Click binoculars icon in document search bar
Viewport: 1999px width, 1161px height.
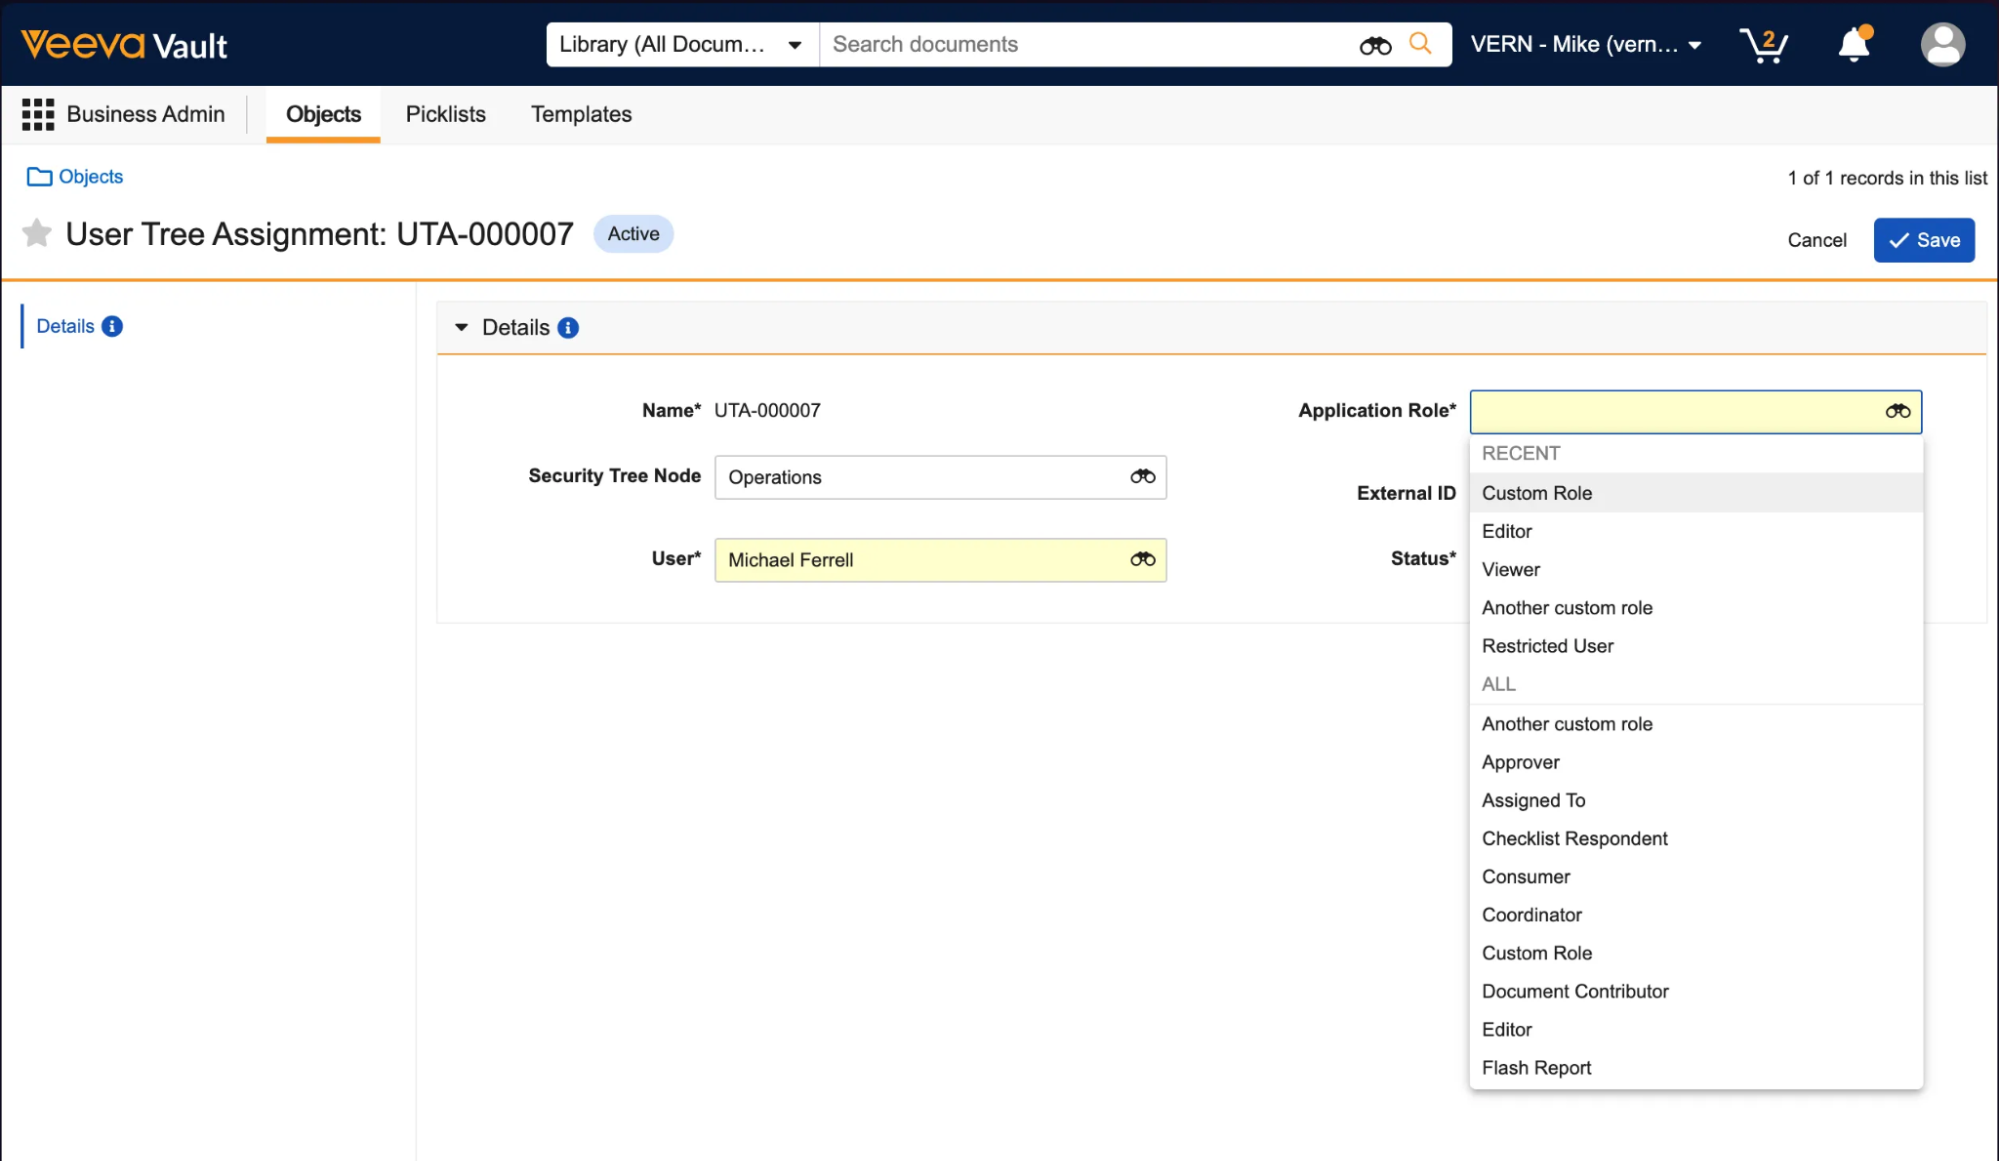click(x=1375, y=45)
